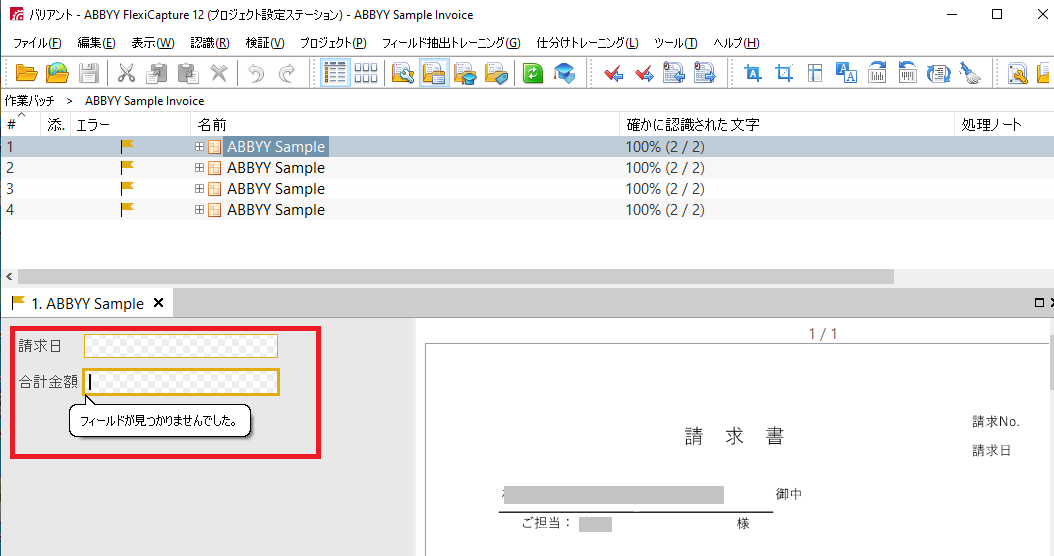Select the text area 'A' frame tool
This screenshot has width=1054, height=556.
[753, 73]
